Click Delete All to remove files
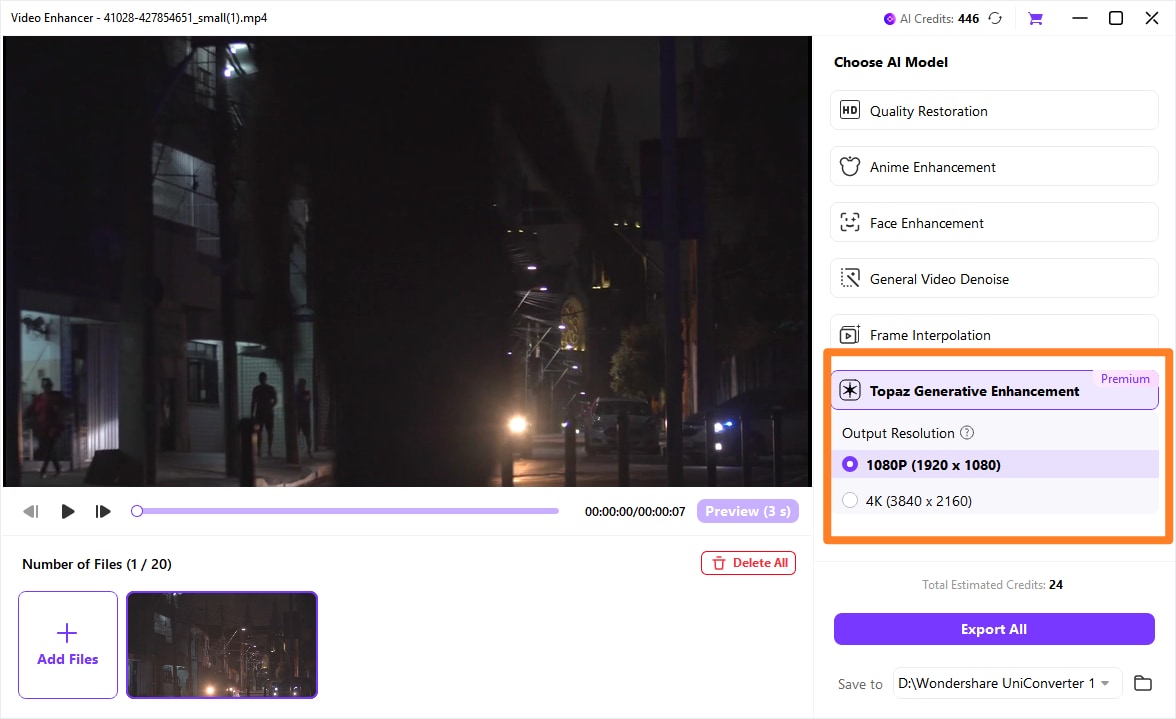The width and height of the screenshot is (1176, 719). click(x=748, y=563)
